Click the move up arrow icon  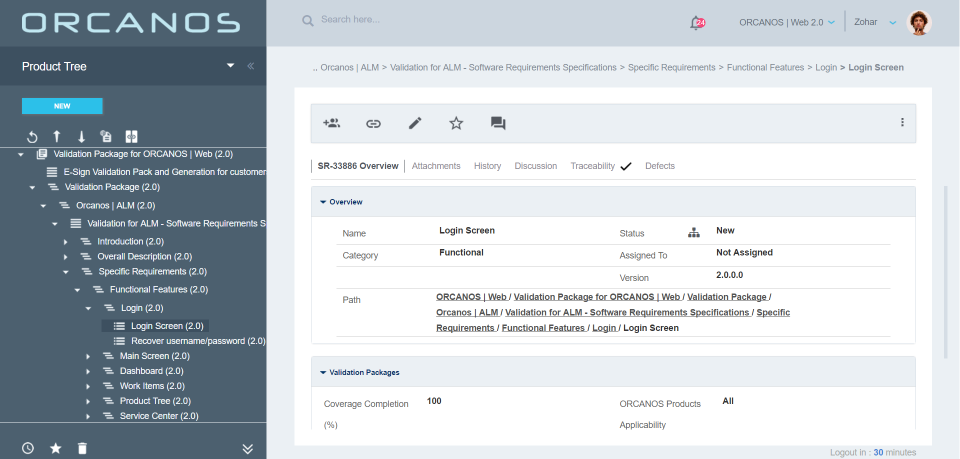coord(57,137)
